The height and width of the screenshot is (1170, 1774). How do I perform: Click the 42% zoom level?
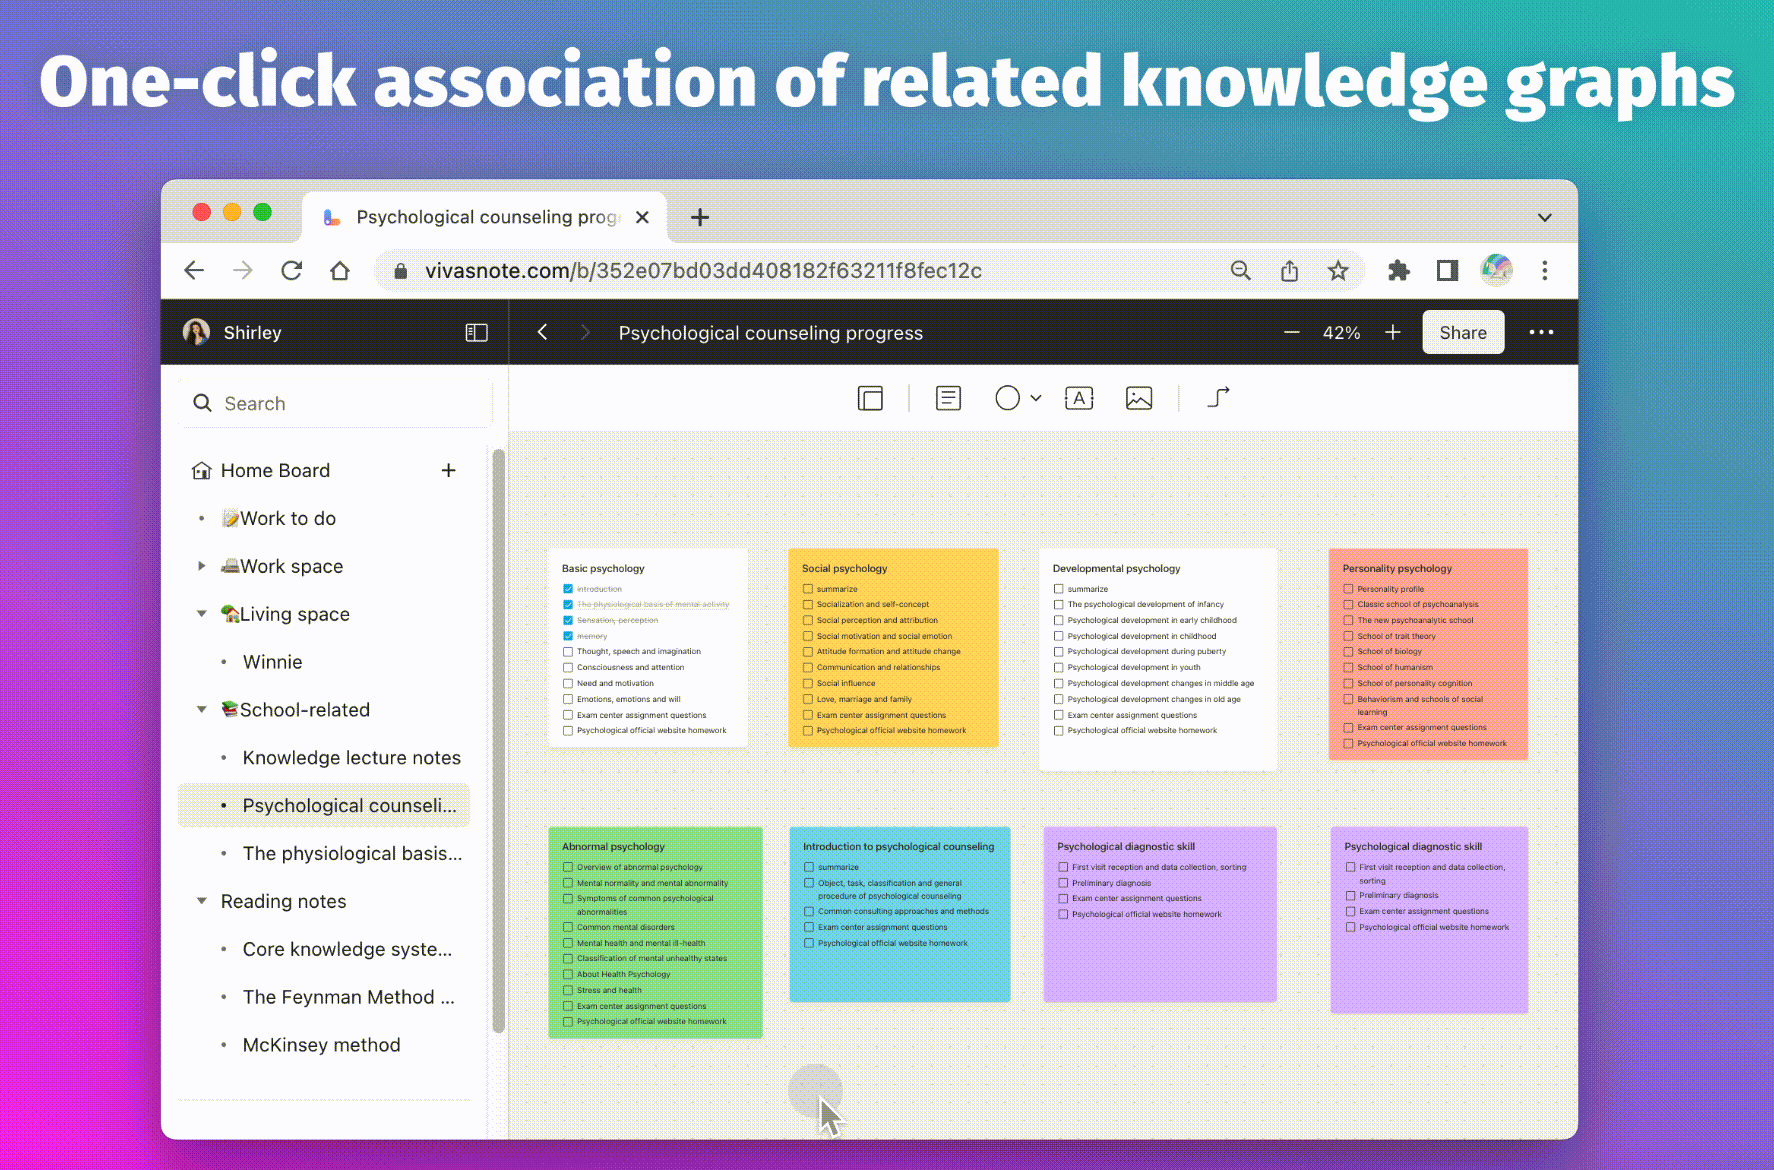[x=1341, y=332]
